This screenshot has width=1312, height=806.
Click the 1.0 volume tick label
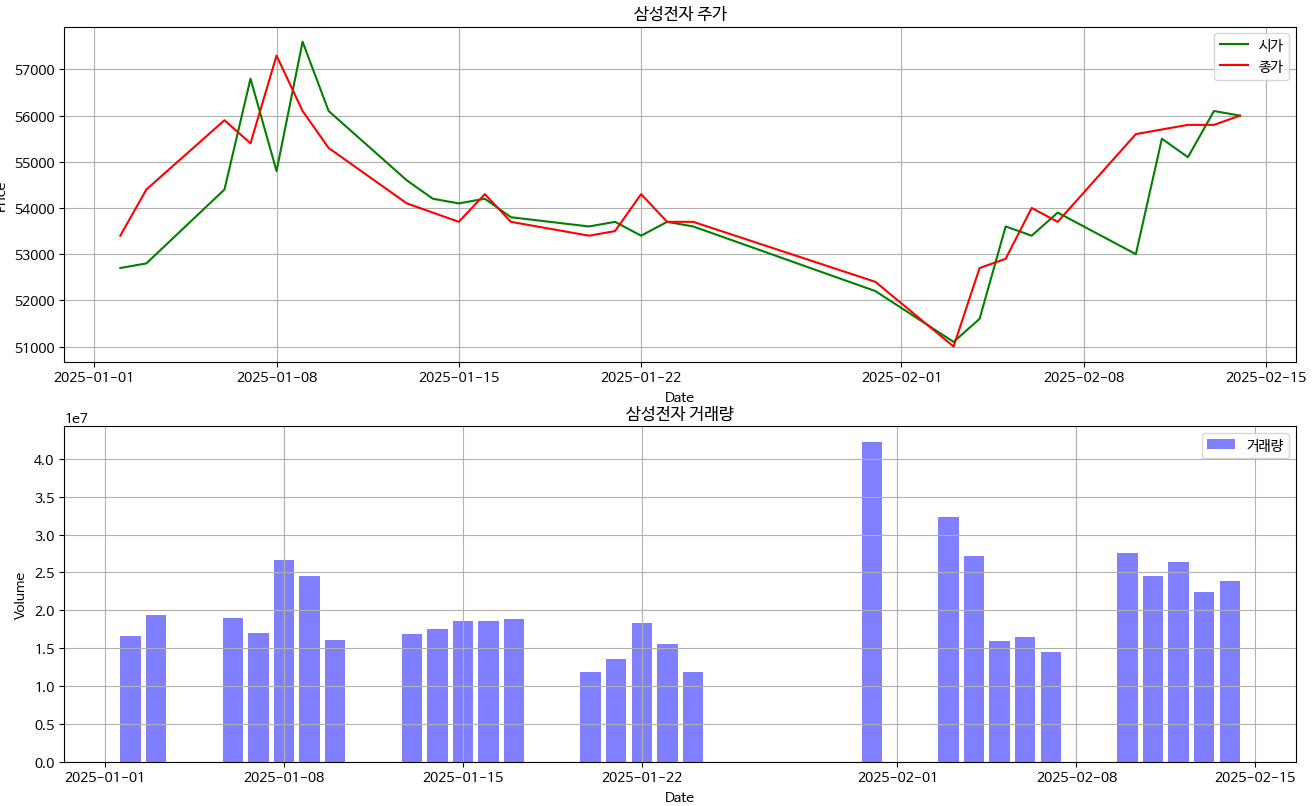(x=46, y=687)
